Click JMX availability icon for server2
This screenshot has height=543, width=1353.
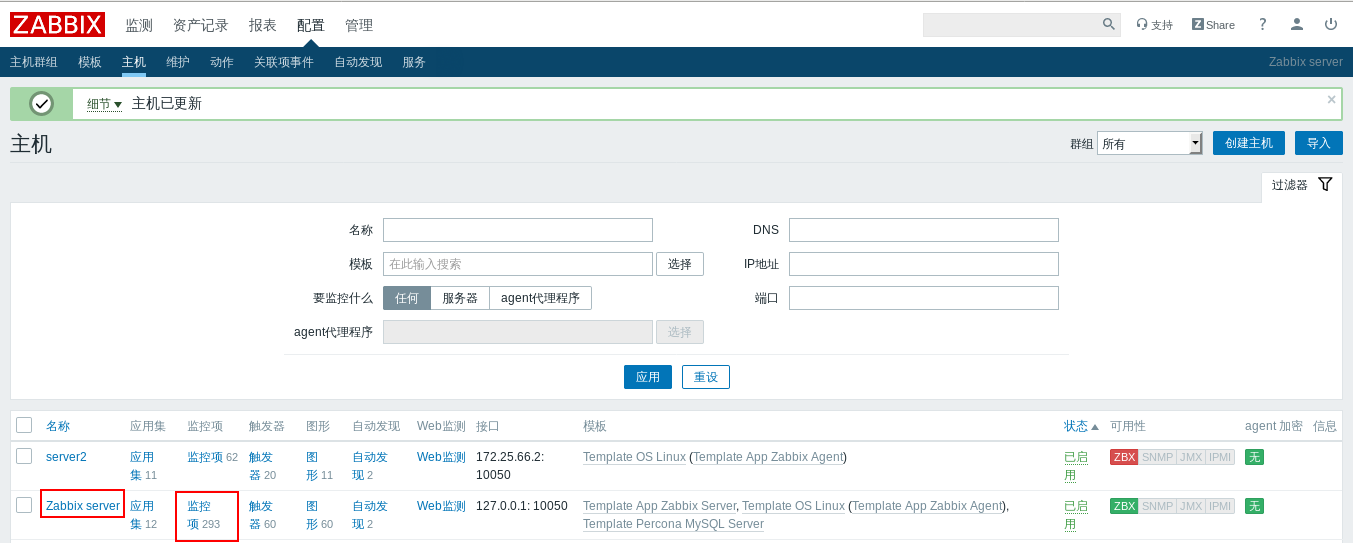click(1191, 457)
